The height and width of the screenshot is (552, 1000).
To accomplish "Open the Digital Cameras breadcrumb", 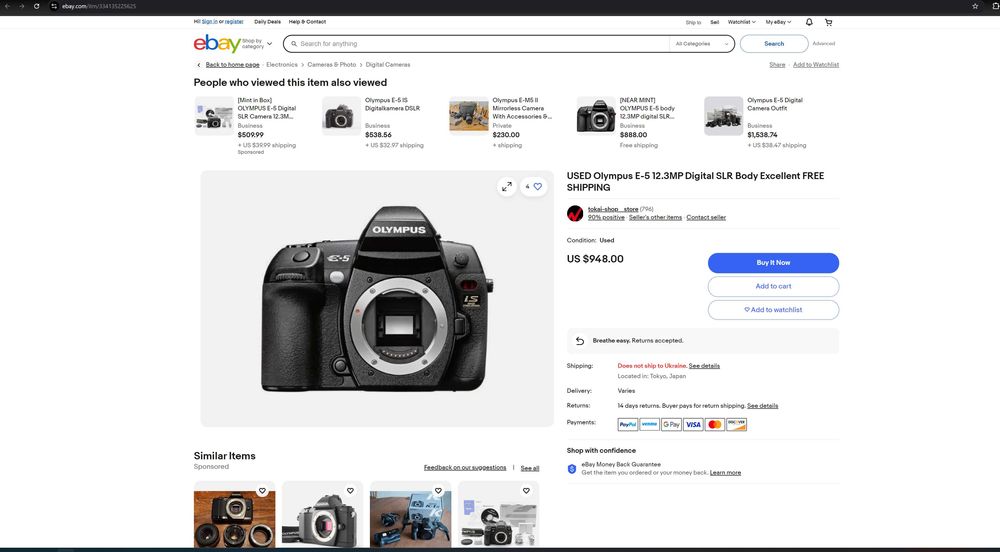I will pyautogui.click(x=388, y=65).
